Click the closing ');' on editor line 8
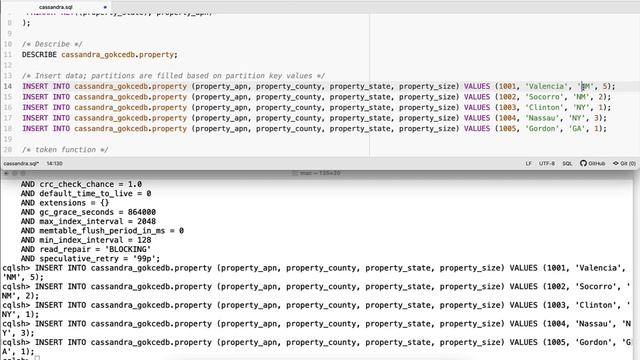640x360 pixels. pyautogui.click(x=26, y=23)
